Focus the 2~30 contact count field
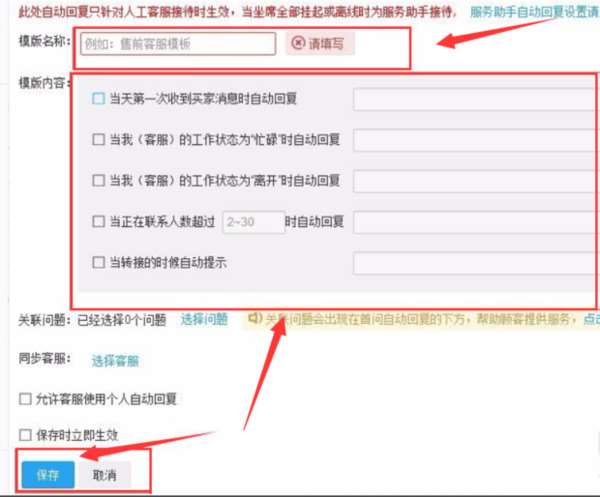Viewport: 600px width, 497px height. click(x=254, y=222)
